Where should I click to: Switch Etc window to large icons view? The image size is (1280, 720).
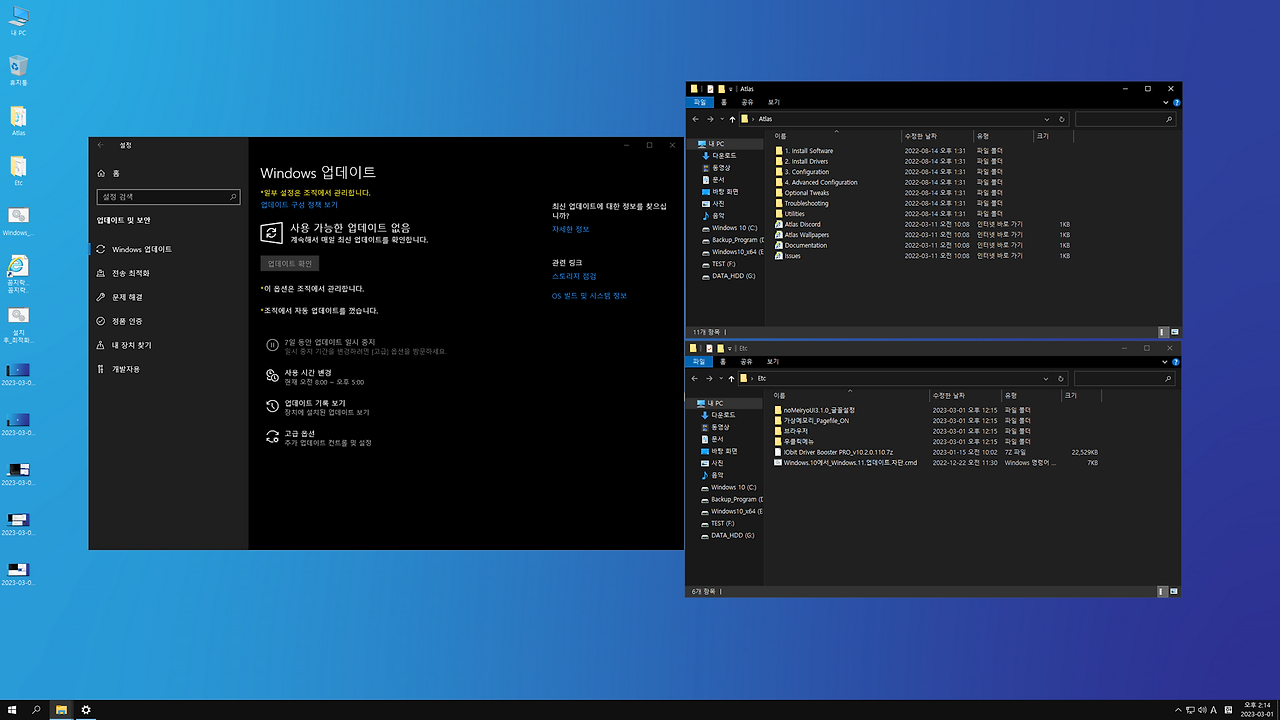point(1173,591)
